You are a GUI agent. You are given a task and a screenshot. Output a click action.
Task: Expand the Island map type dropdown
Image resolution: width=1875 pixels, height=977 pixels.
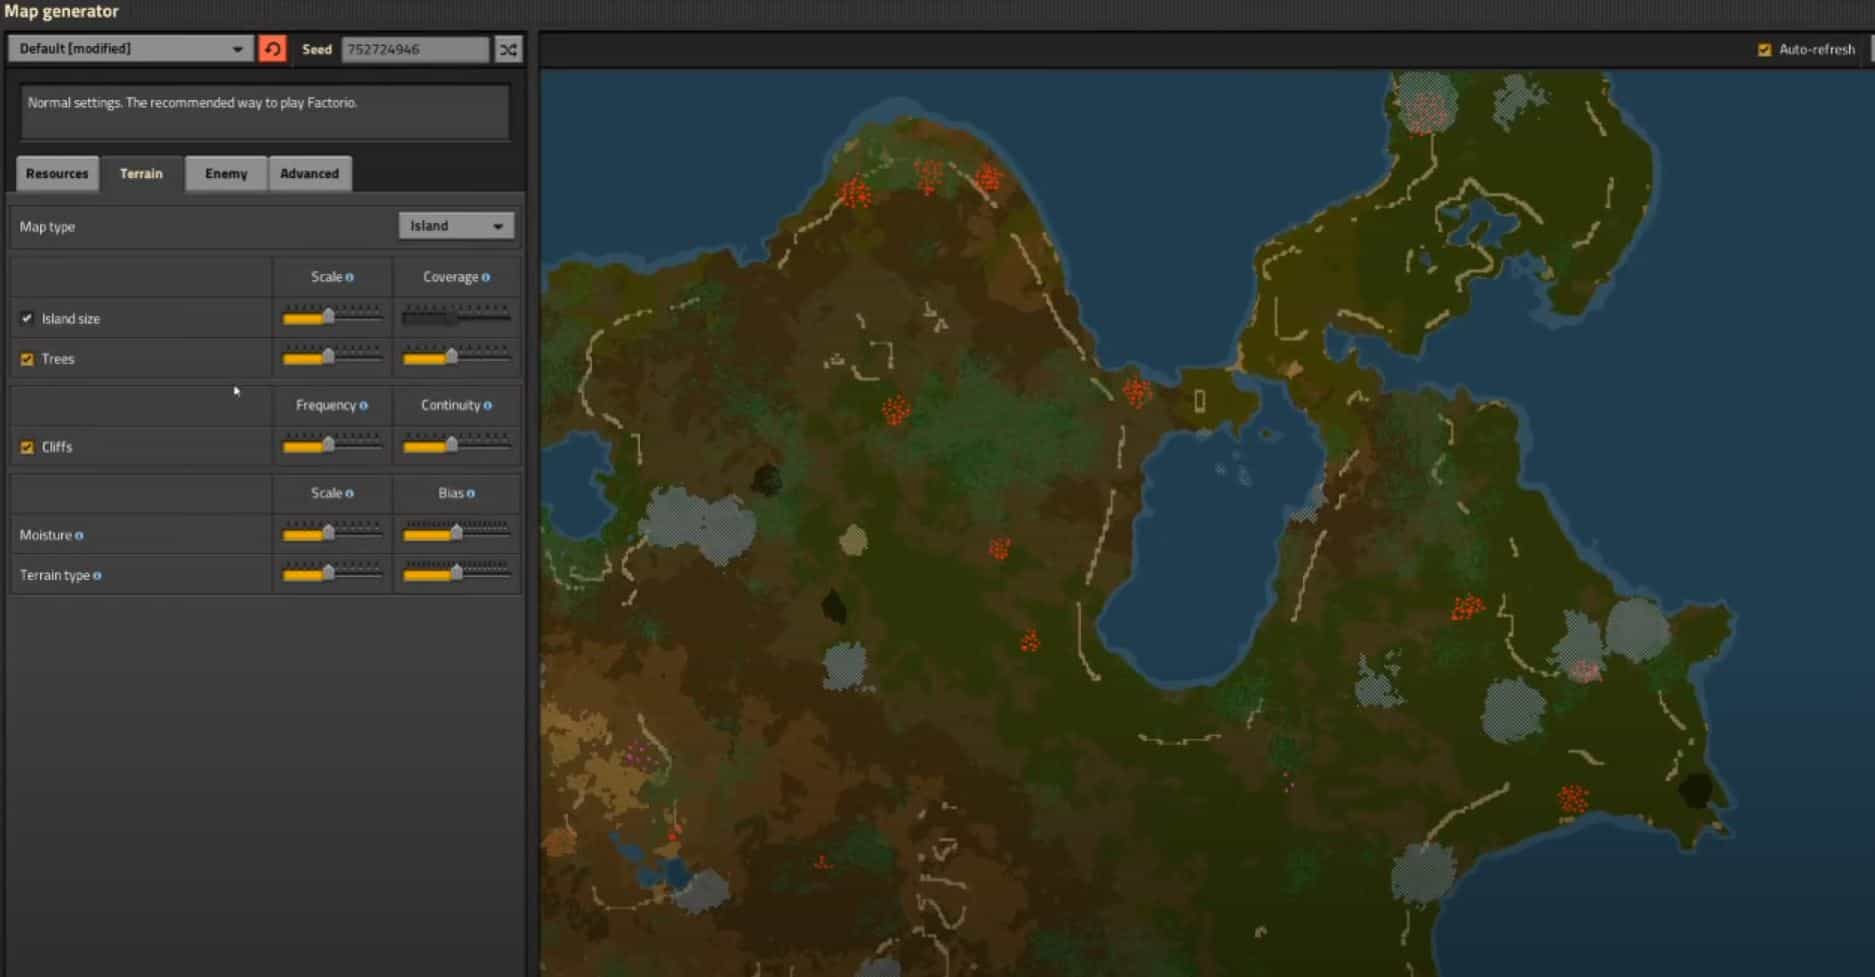(456, 226)
